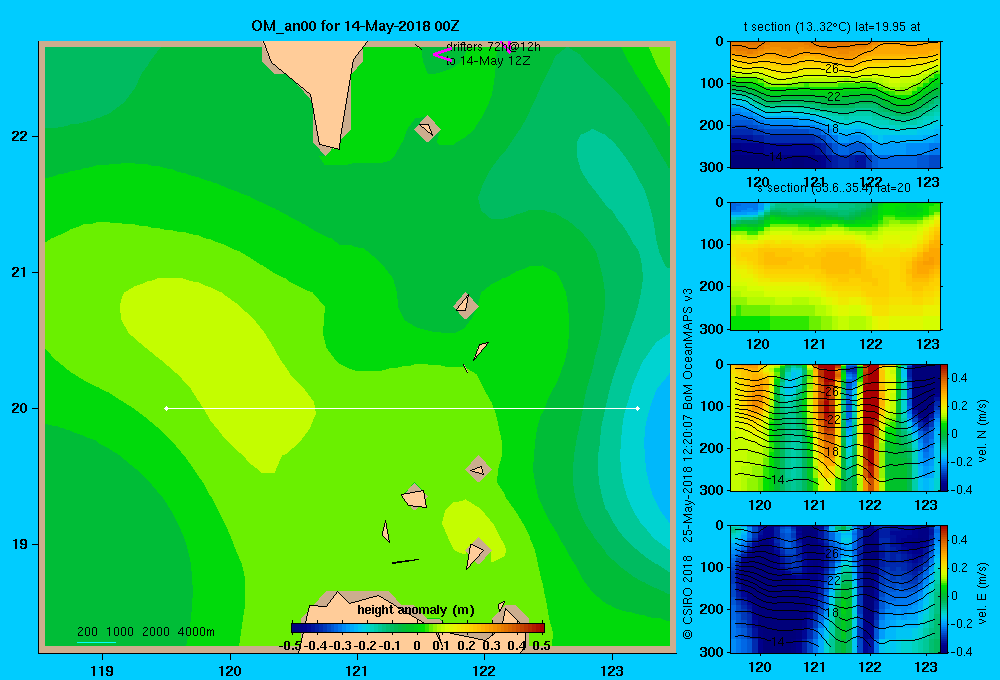Click the 'vel. E (m/s)' axis label
Viewport: 1000px width, 680px height.
coord(982,593)
